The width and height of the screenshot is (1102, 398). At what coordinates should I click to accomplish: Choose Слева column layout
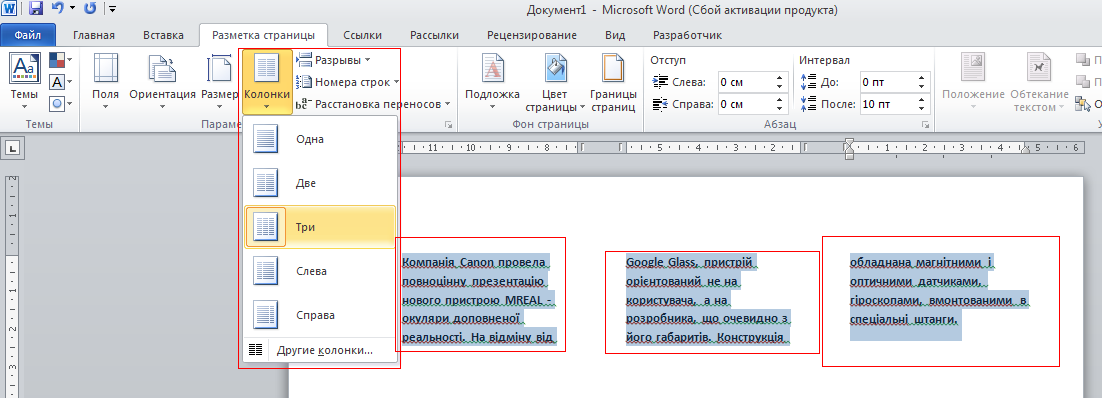(x=320, y=271)
